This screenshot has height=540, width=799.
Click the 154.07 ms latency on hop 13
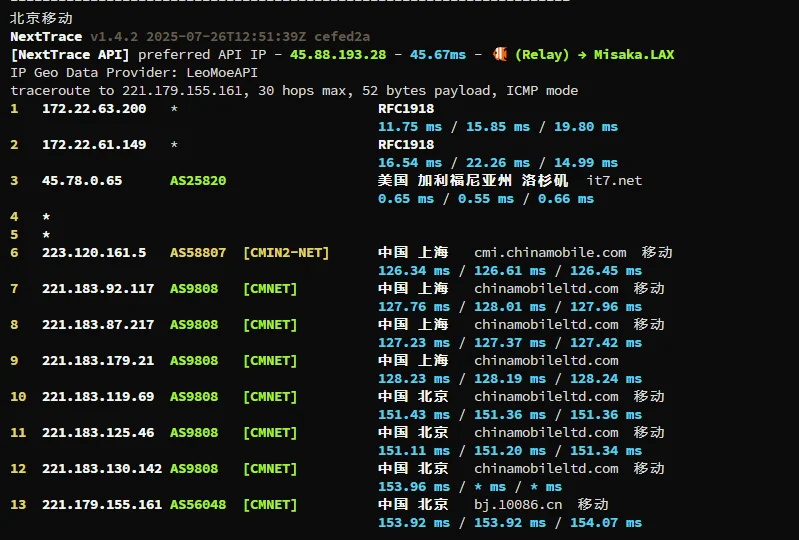(606, 523)
